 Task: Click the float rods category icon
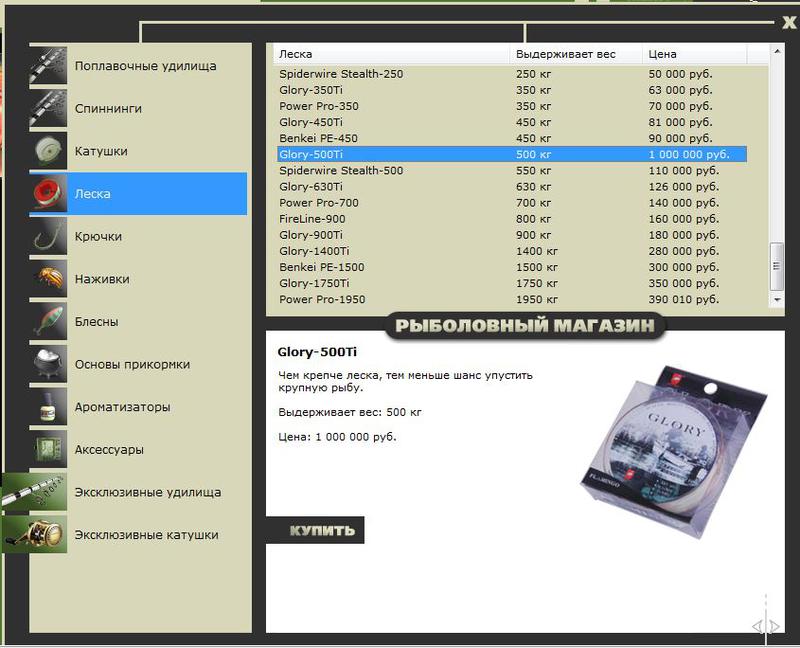click(48, 65)
